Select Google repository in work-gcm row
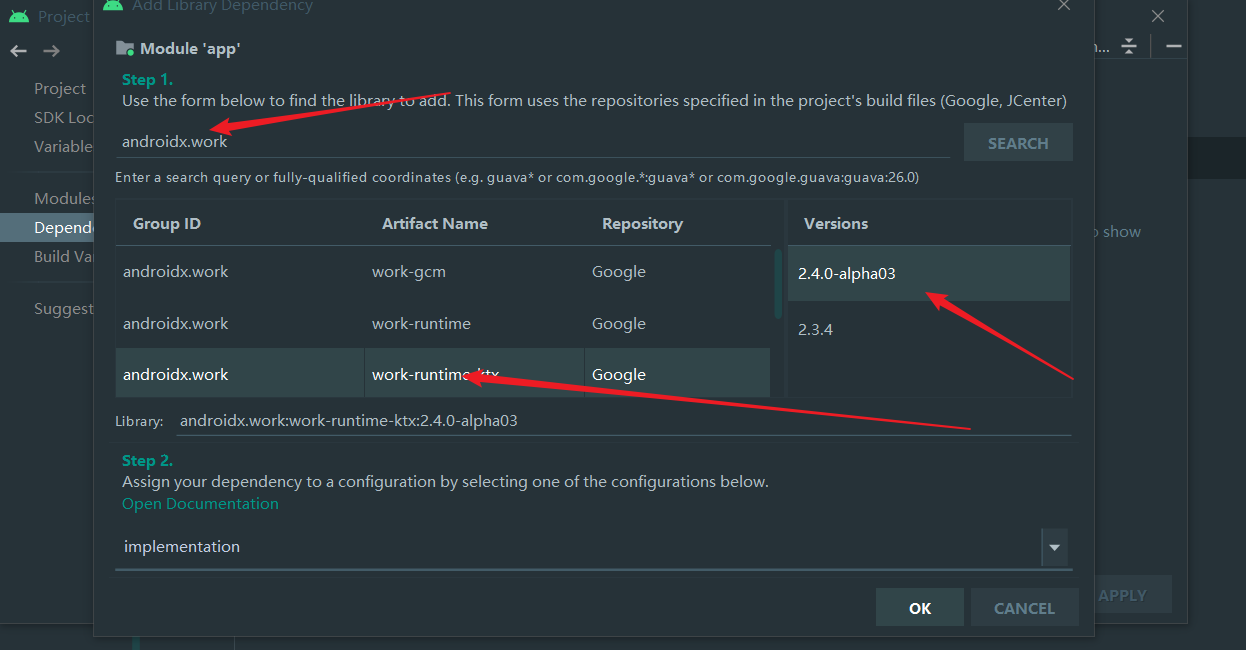Screen dimensions: 1246x650 pyautogui.click(x=619, y=272)
